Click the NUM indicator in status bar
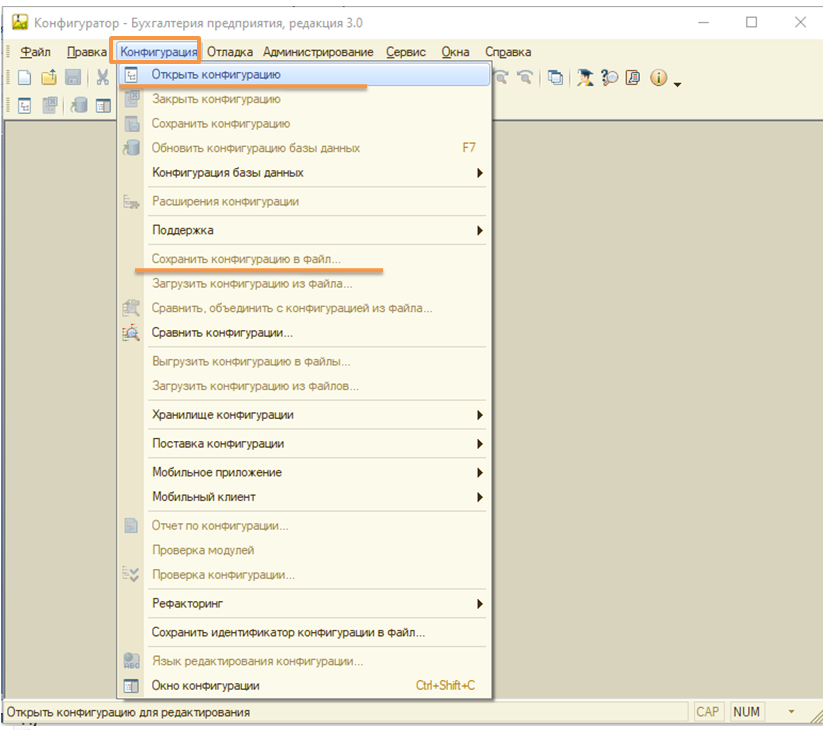This screenshot has height=730, width=829. coord(746,712)
